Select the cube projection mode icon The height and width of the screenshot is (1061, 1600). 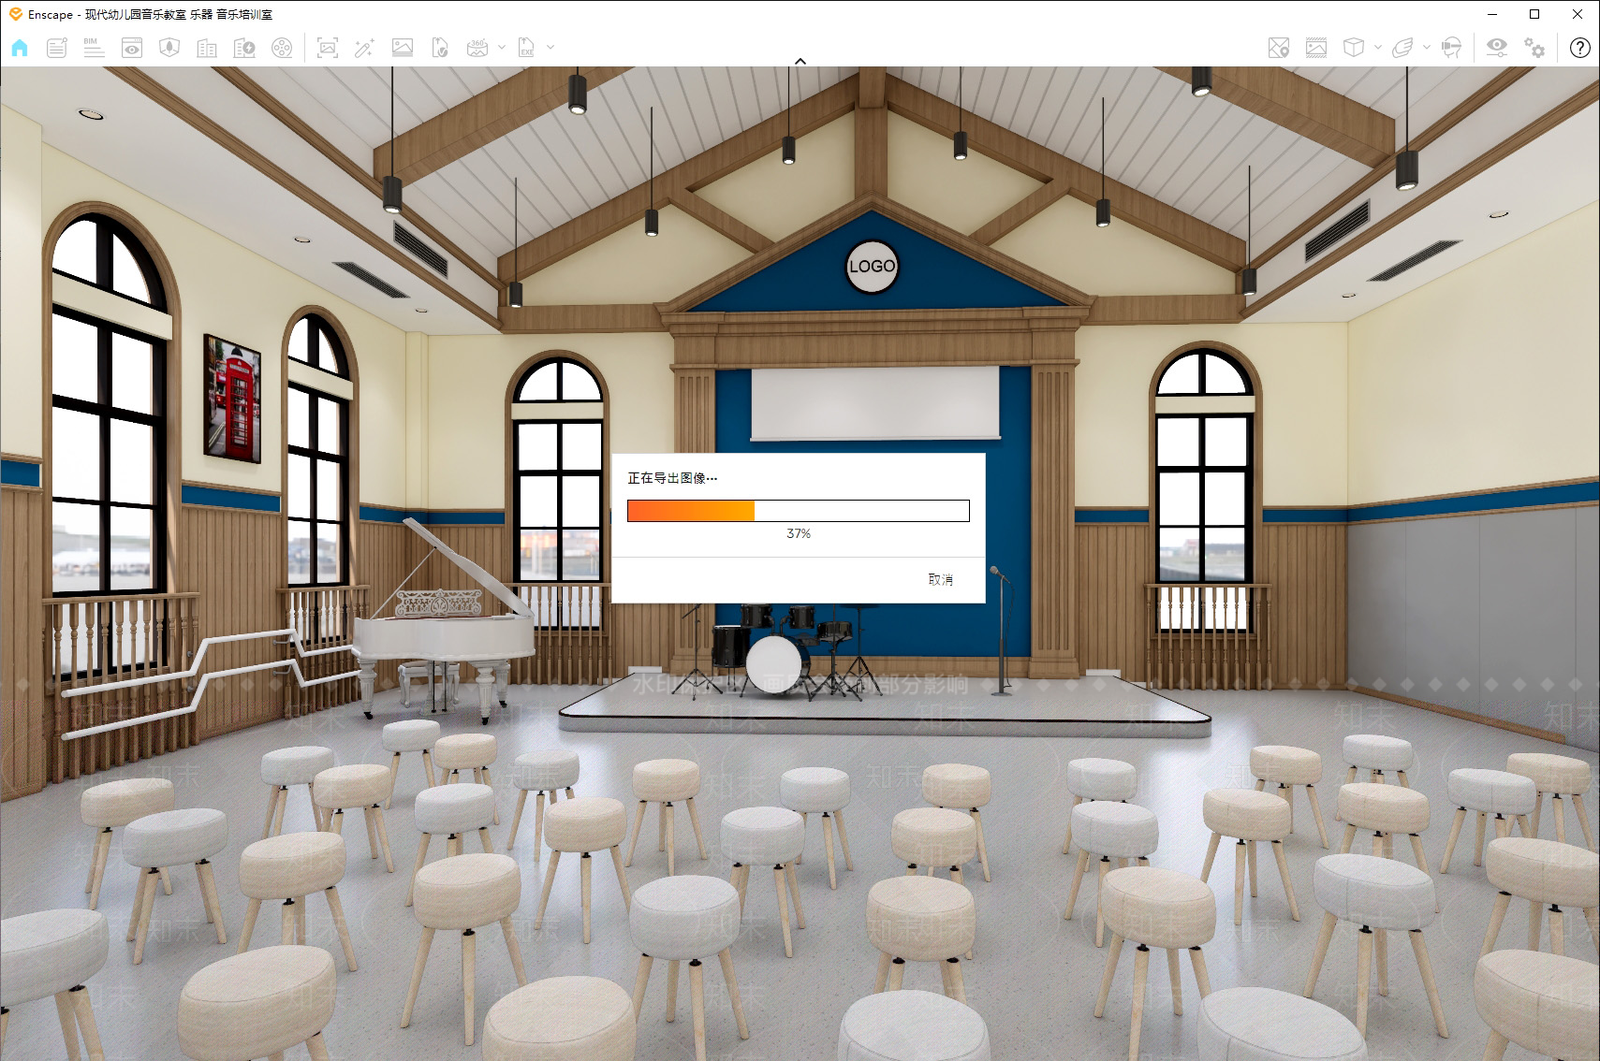point(1353,48)
